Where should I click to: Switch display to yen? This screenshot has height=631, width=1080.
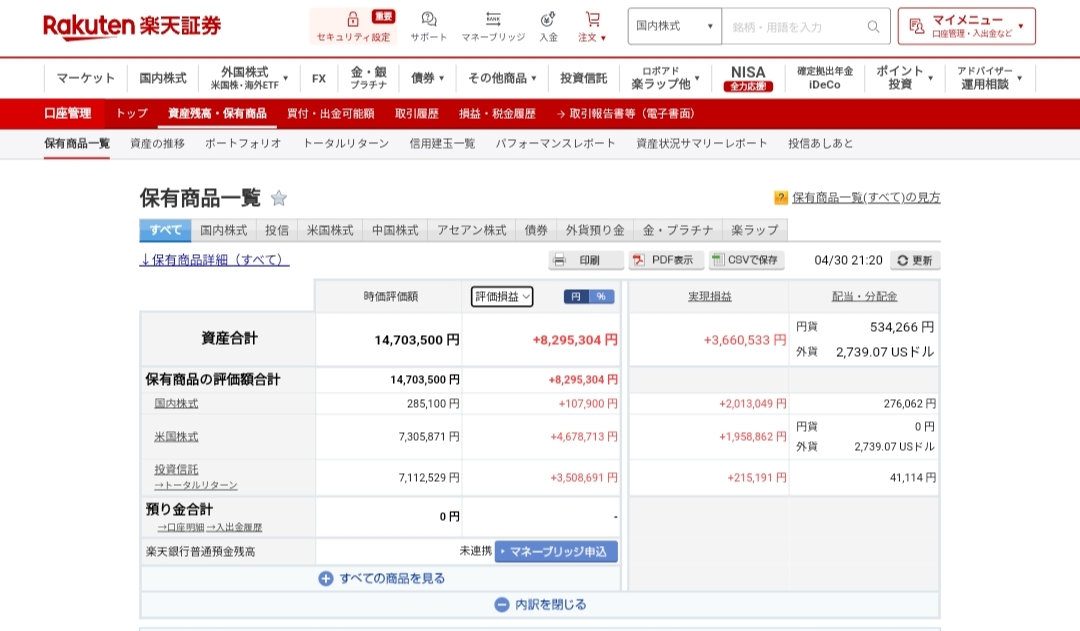[576, 297]
